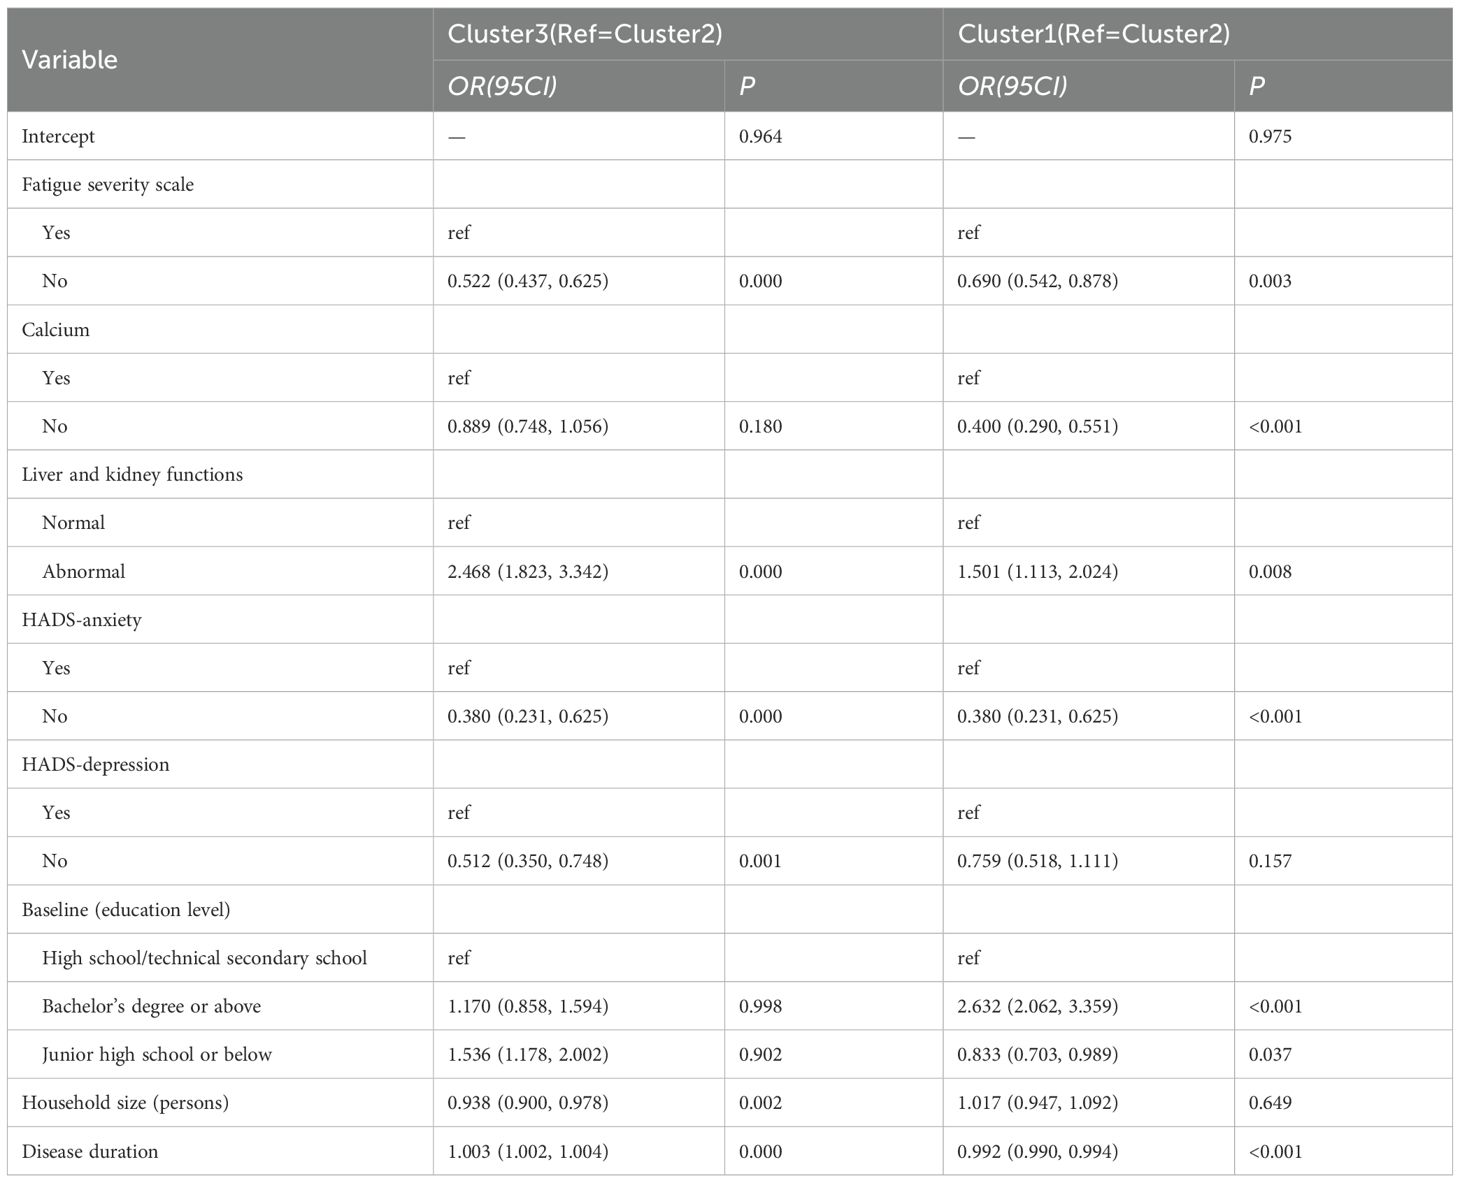Click the Intercept P value 0.964
The height and width of the screenshot is (1183, 1460).
point(760,136)
